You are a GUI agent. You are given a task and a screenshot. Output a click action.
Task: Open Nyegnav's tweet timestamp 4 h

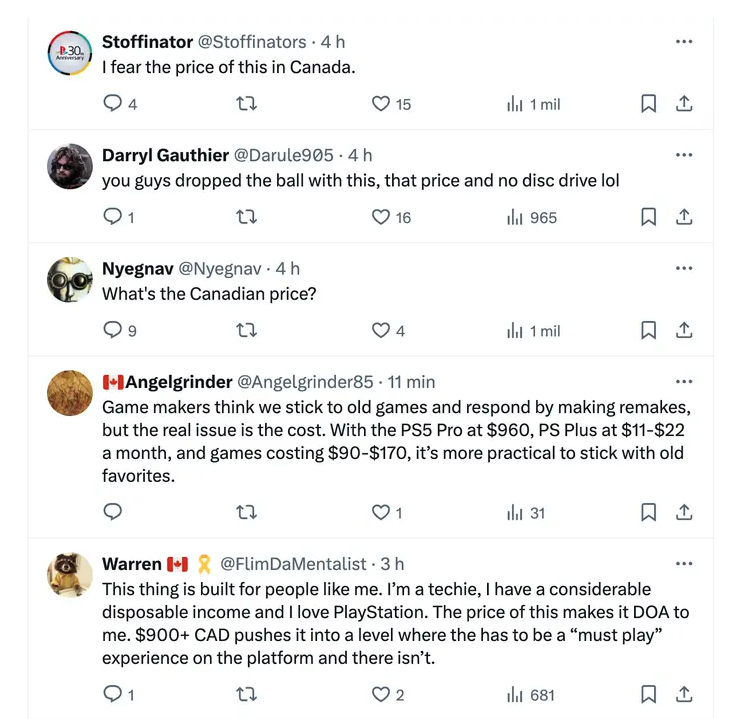288,268
